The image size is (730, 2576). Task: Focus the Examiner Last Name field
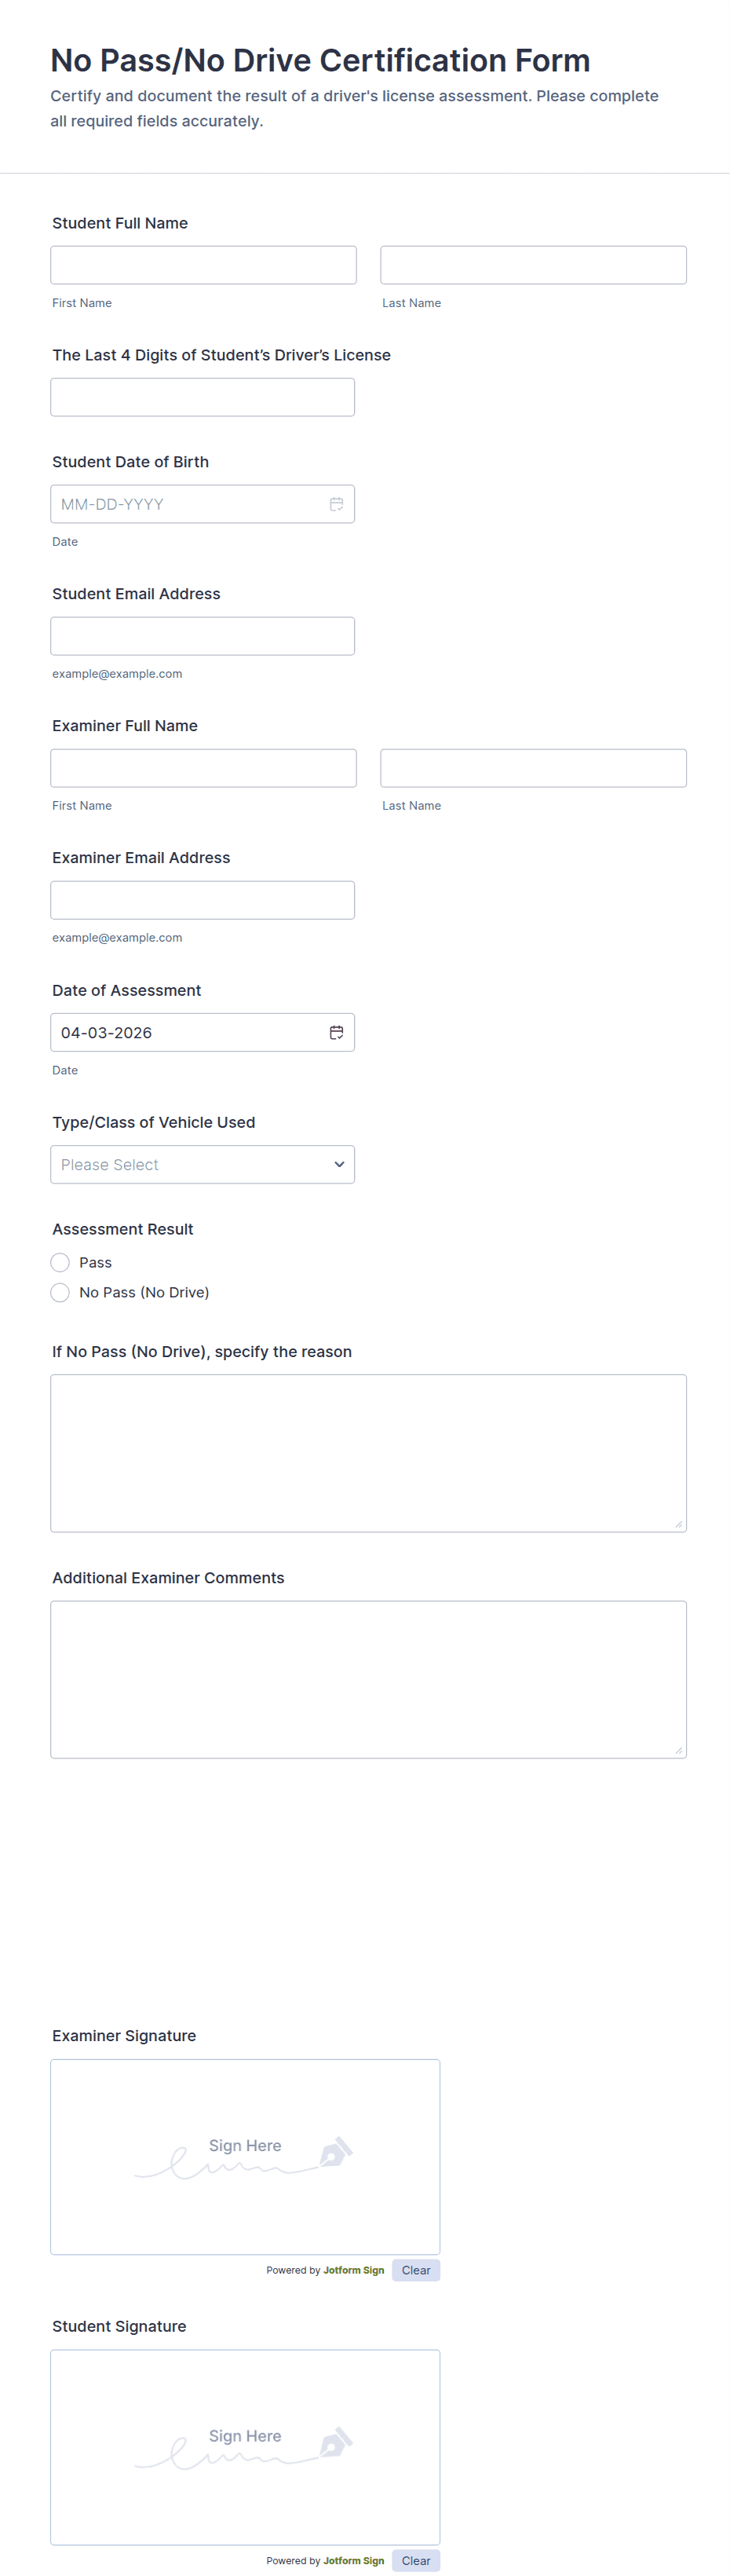pos(533,768)
